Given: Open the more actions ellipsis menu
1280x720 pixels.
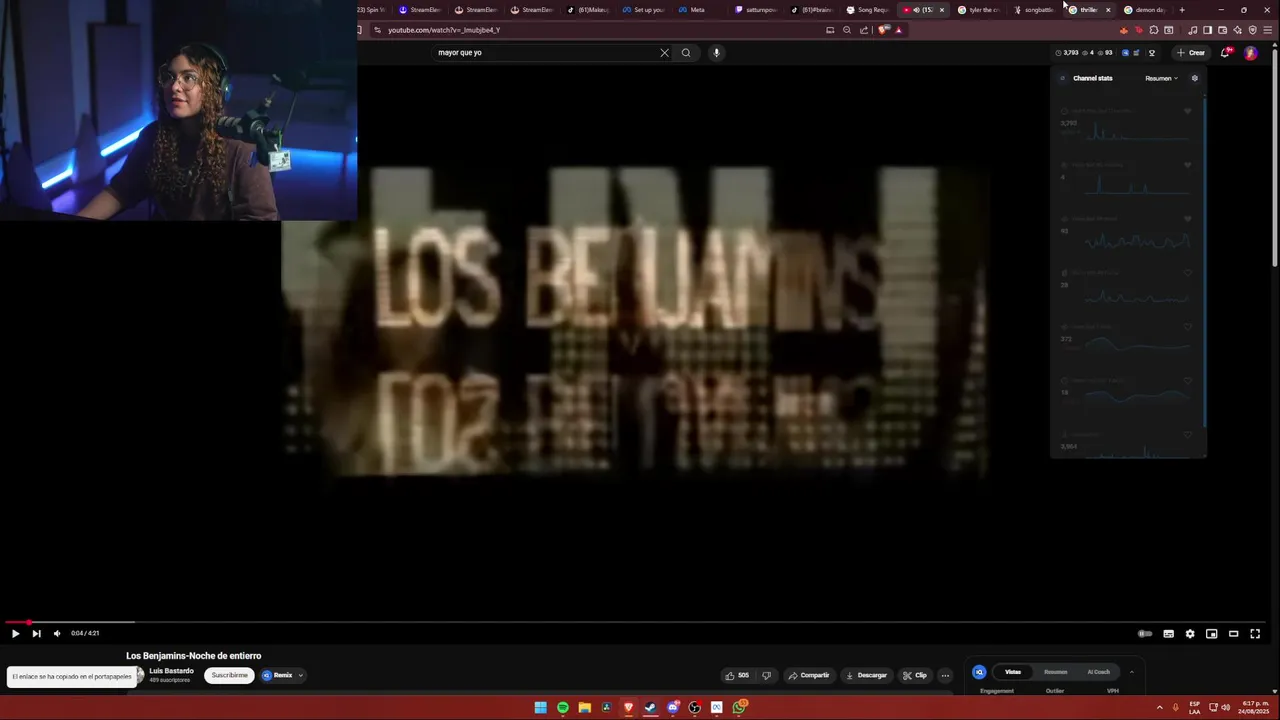Looking at the screenshot, I should [x=945, y=675].
